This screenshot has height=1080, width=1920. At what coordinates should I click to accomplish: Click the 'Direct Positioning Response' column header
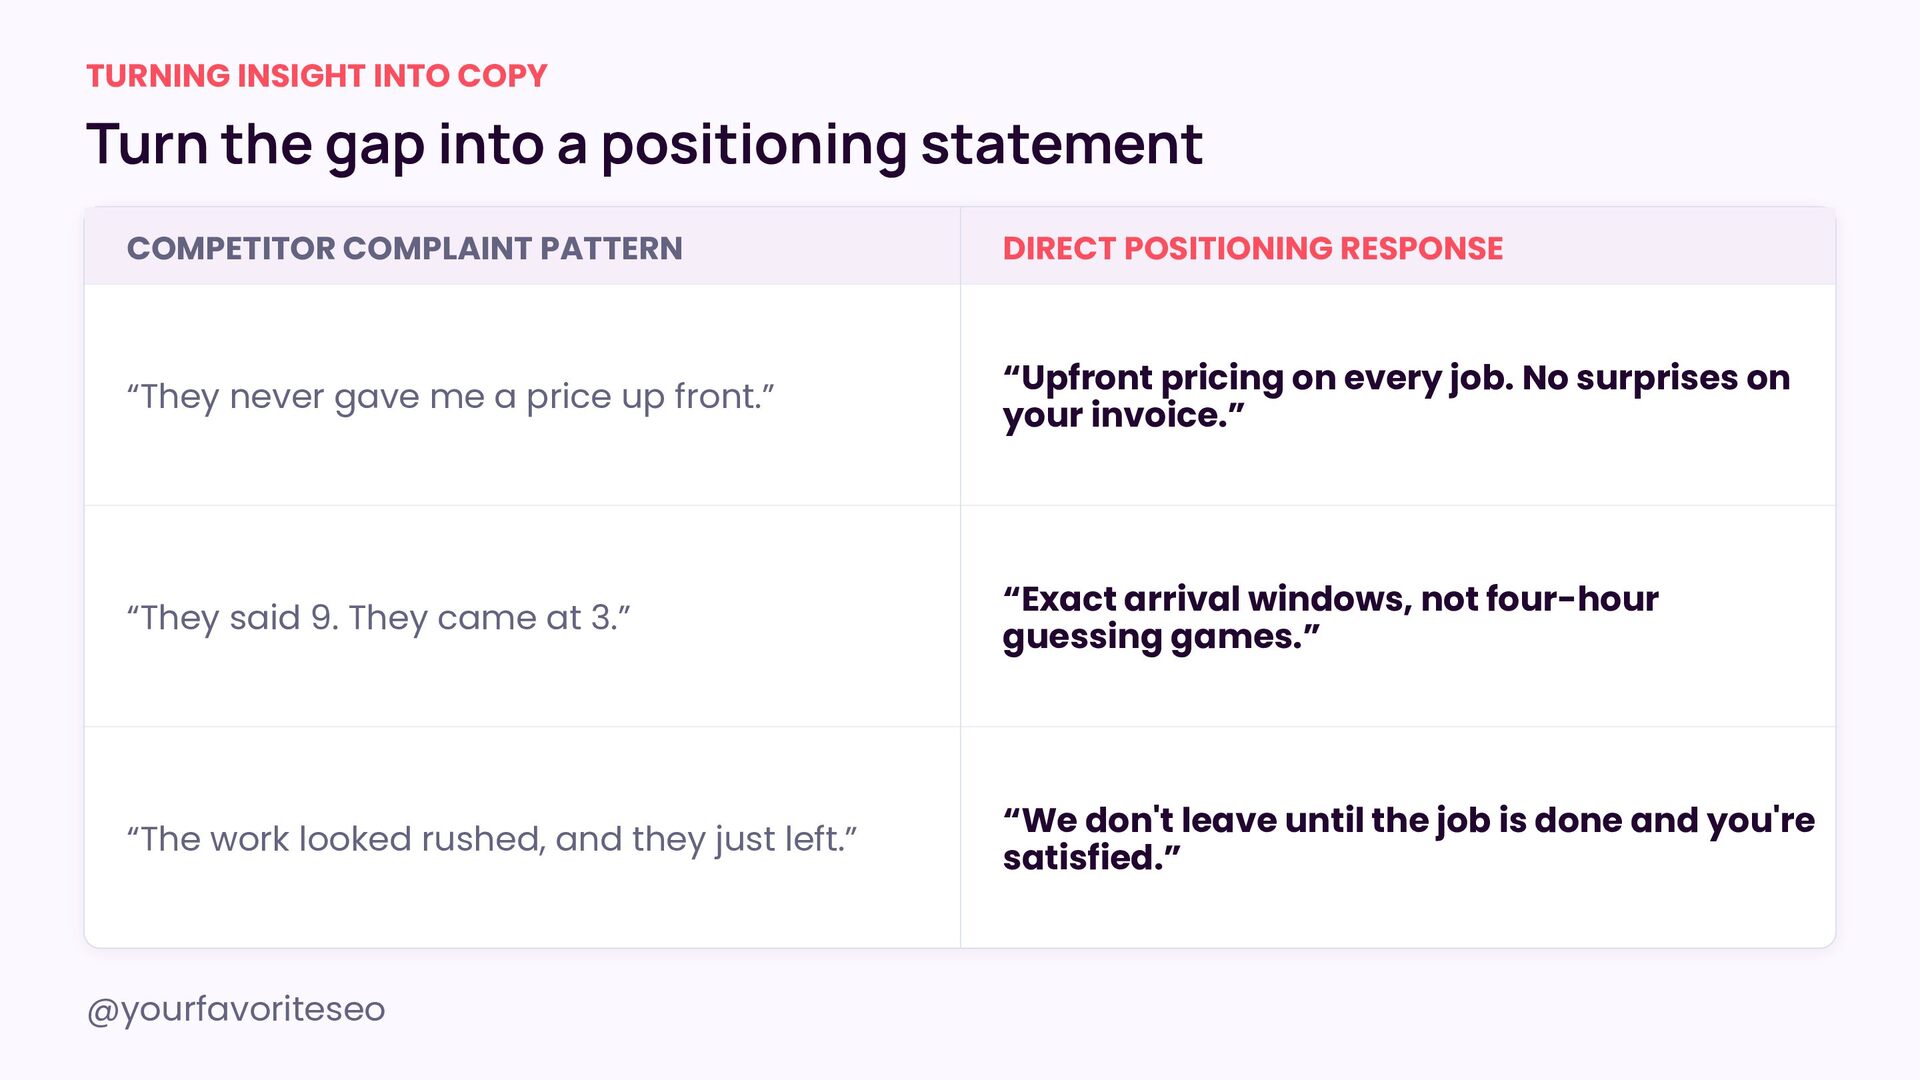1252,248
